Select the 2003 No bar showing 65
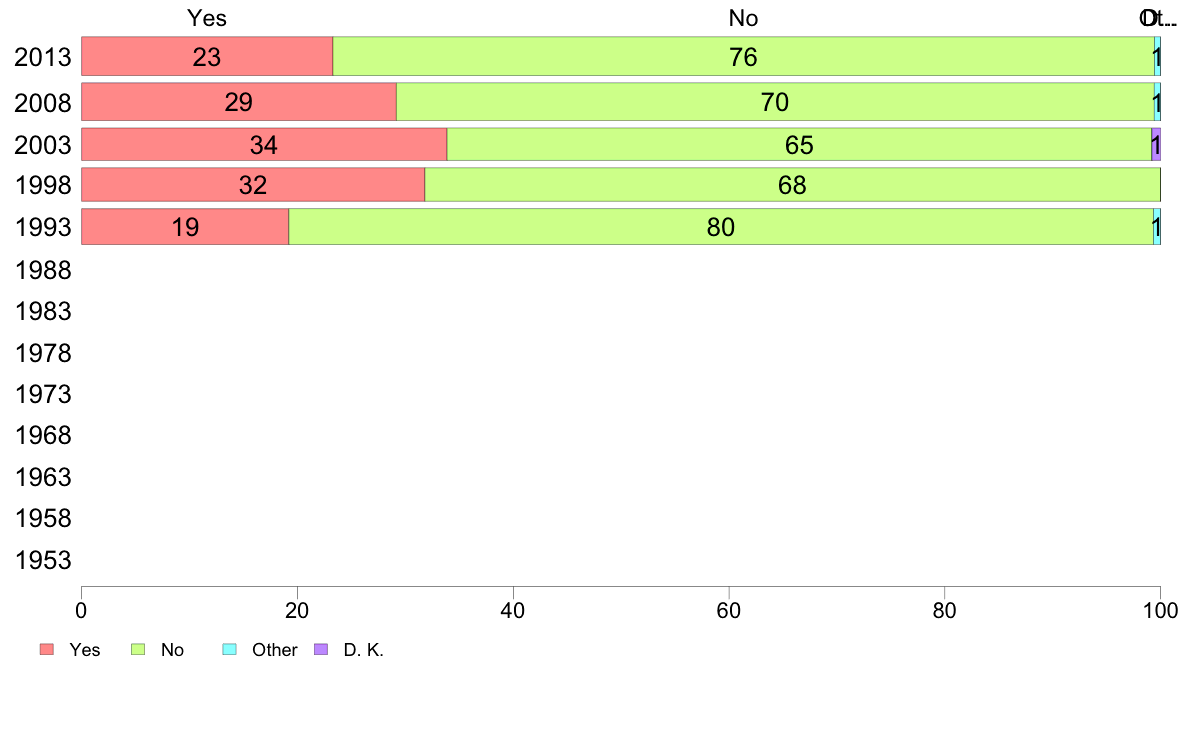 pyautogui.click(x=799, y=145)
